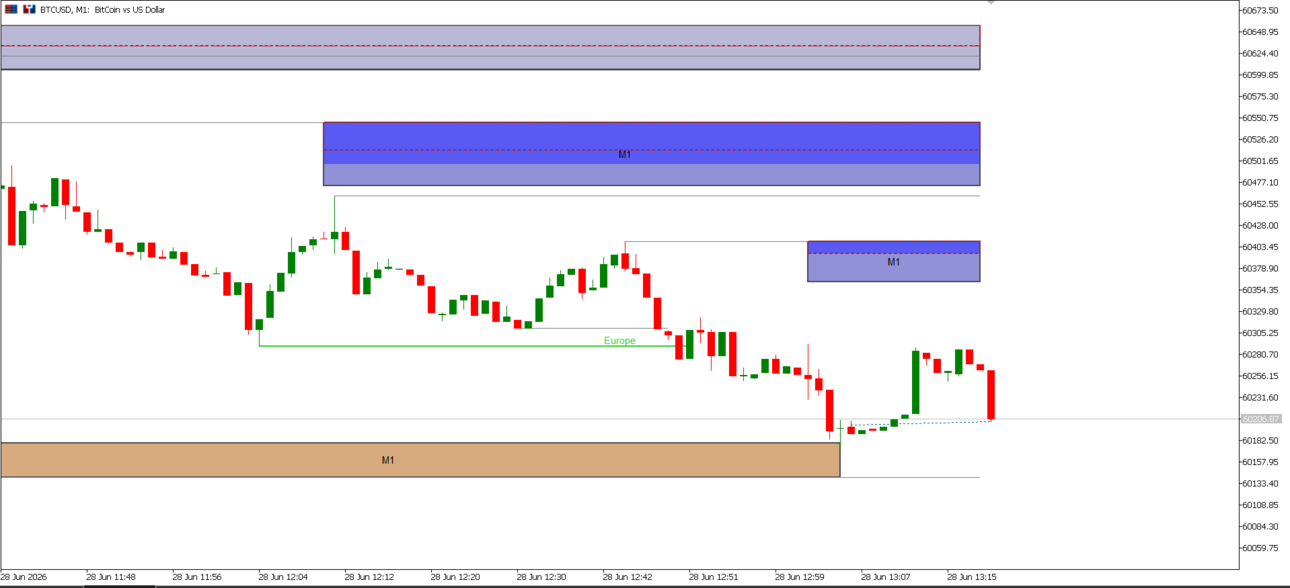Image resolution: width=1290 pixels, height=588 pixels.
Task: Click the '28 Jun 12:51' time label
Action: [713, 577]
